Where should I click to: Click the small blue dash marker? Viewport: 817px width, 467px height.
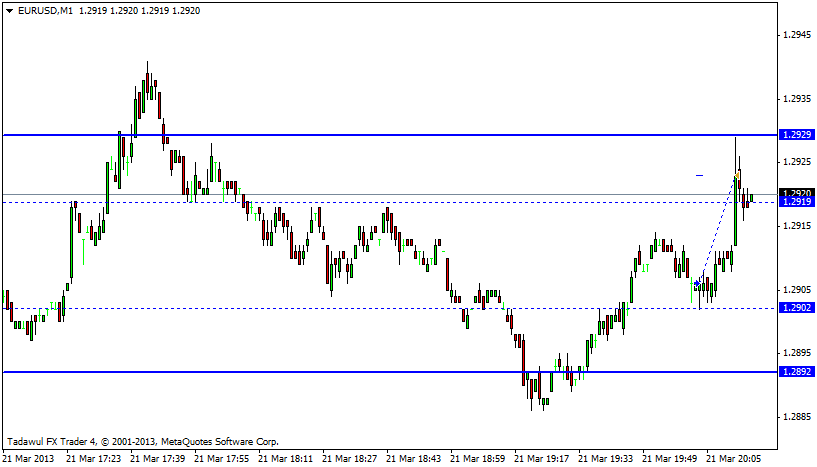pyautogui.click(x=700, y=175)
